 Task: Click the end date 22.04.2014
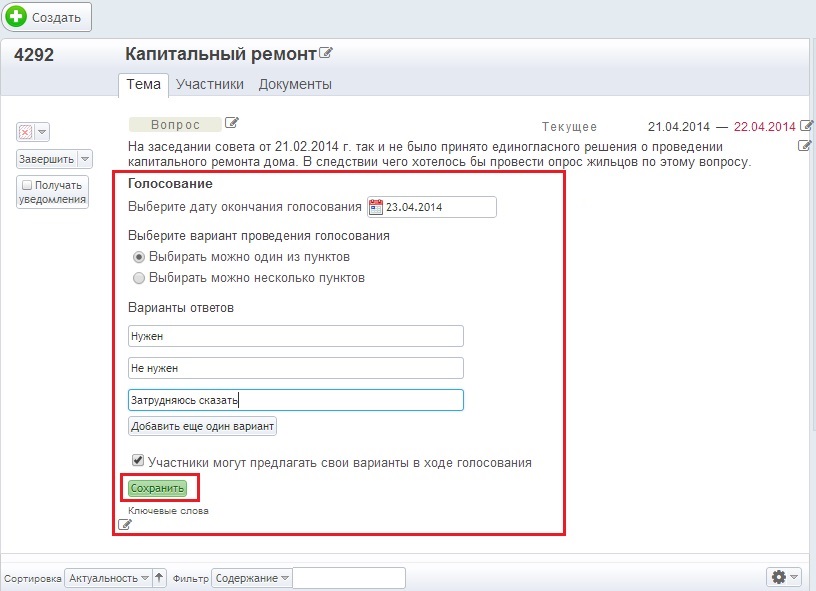(x=764, y=126)
